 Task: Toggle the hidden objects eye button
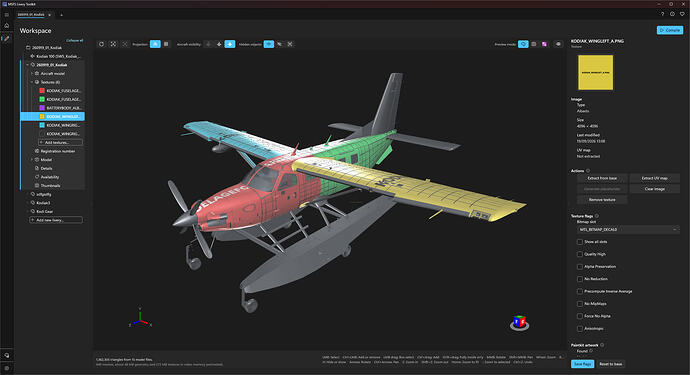coord(268,44)
